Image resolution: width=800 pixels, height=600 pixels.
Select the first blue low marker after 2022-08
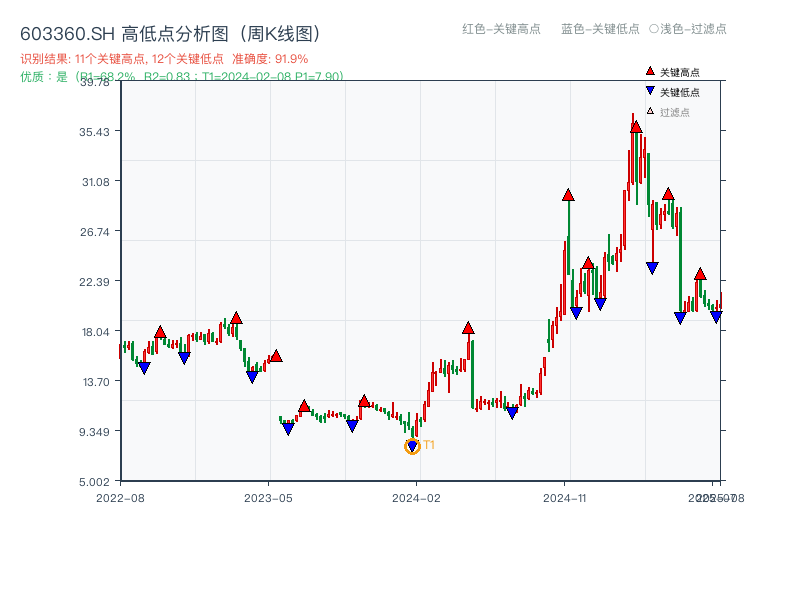pos(144,368)
